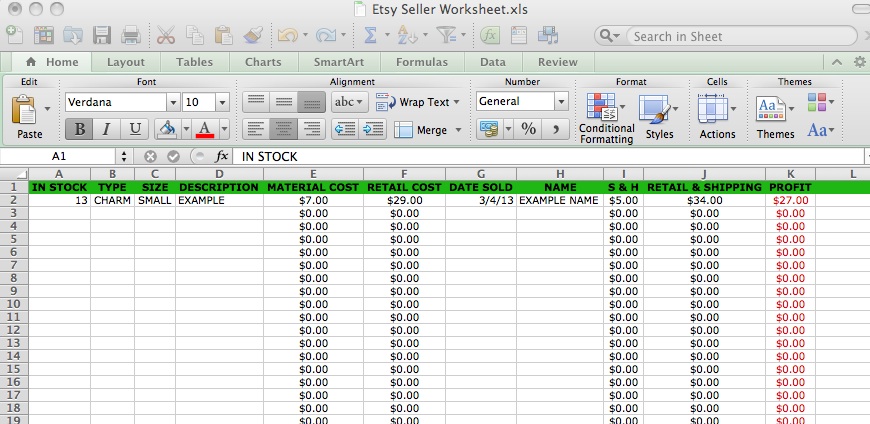Open the abc text orientation dropdown

pos(350,102)
